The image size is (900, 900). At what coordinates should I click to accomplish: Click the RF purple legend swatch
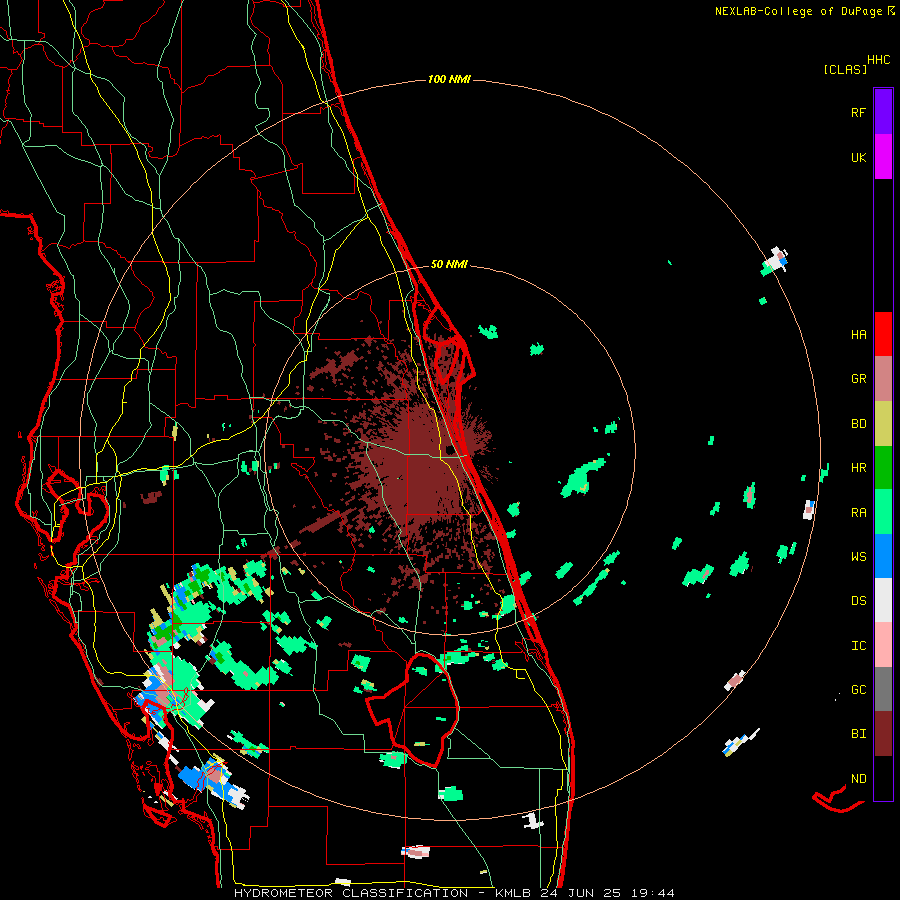883,112
